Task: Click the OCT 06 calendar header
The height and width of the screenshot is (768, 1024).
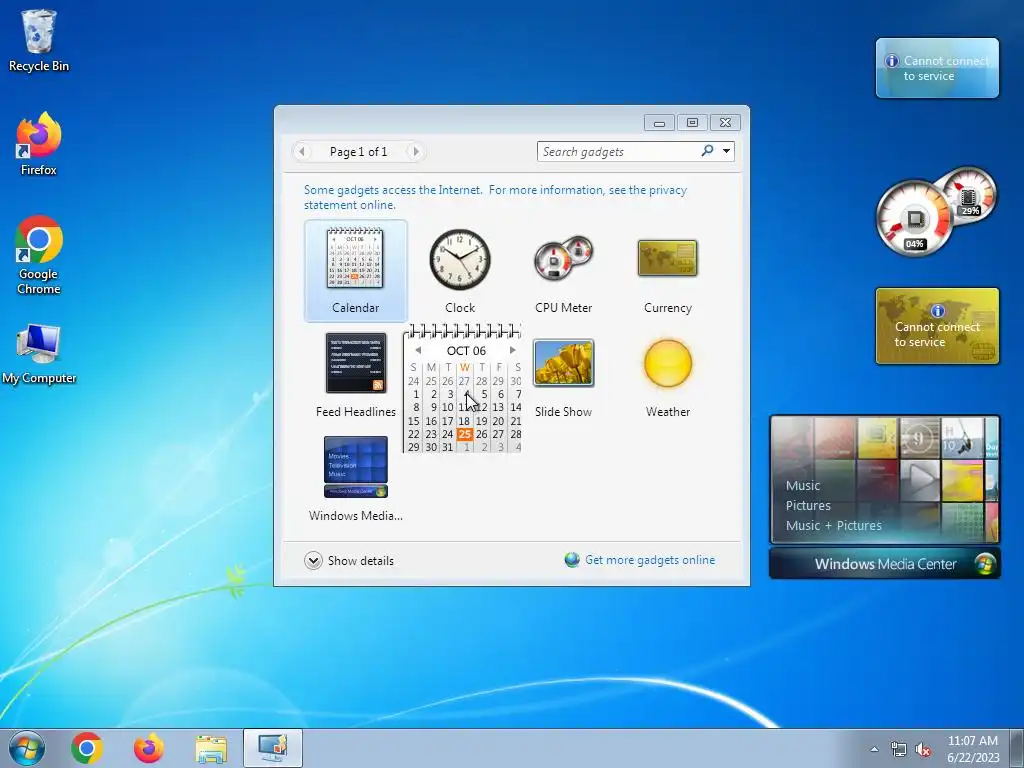Action: pos(466,351)
